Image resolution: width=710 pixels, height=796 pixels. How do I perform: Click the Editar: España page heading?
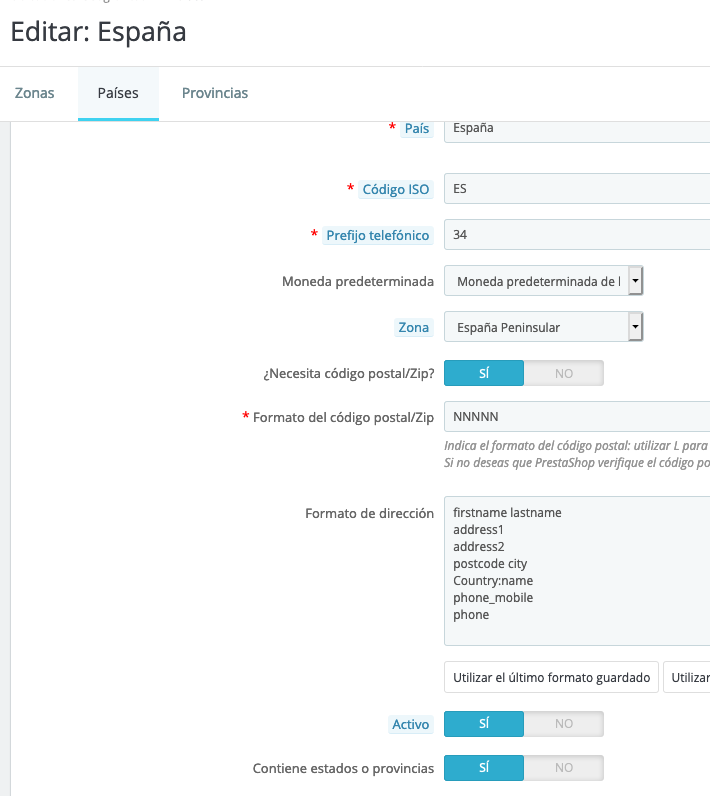point(98,31)
